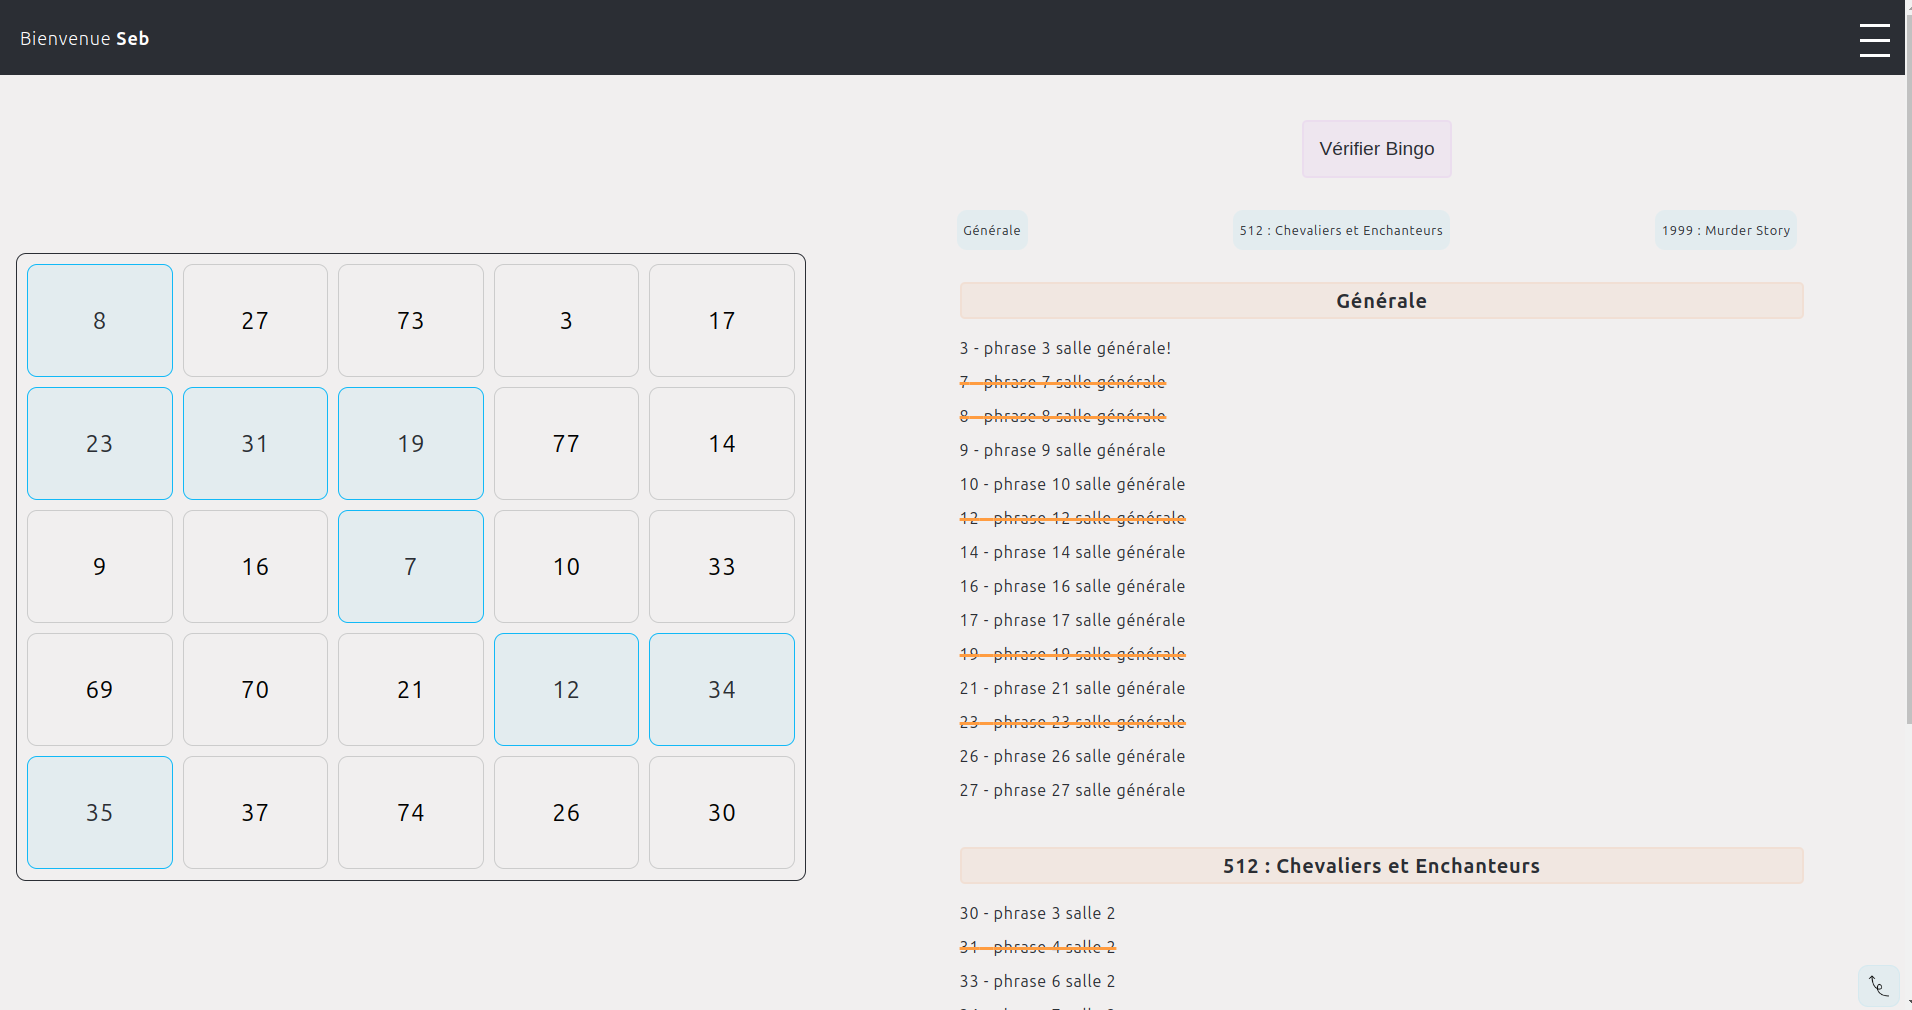
Task: Click the struck-through phrase 12 entry
Action: click(x=1072, y=518)
